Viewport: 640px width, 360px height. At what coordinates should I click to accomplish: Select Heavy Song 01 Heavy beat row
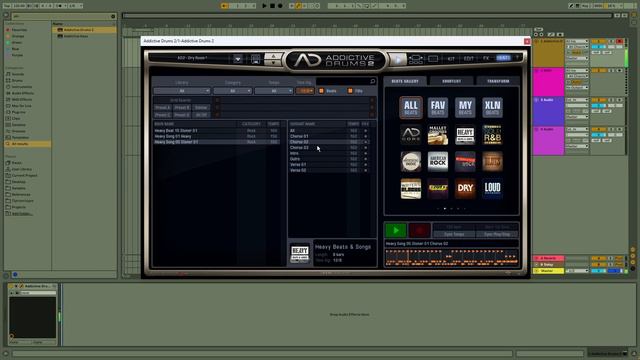tap(216, 136)
